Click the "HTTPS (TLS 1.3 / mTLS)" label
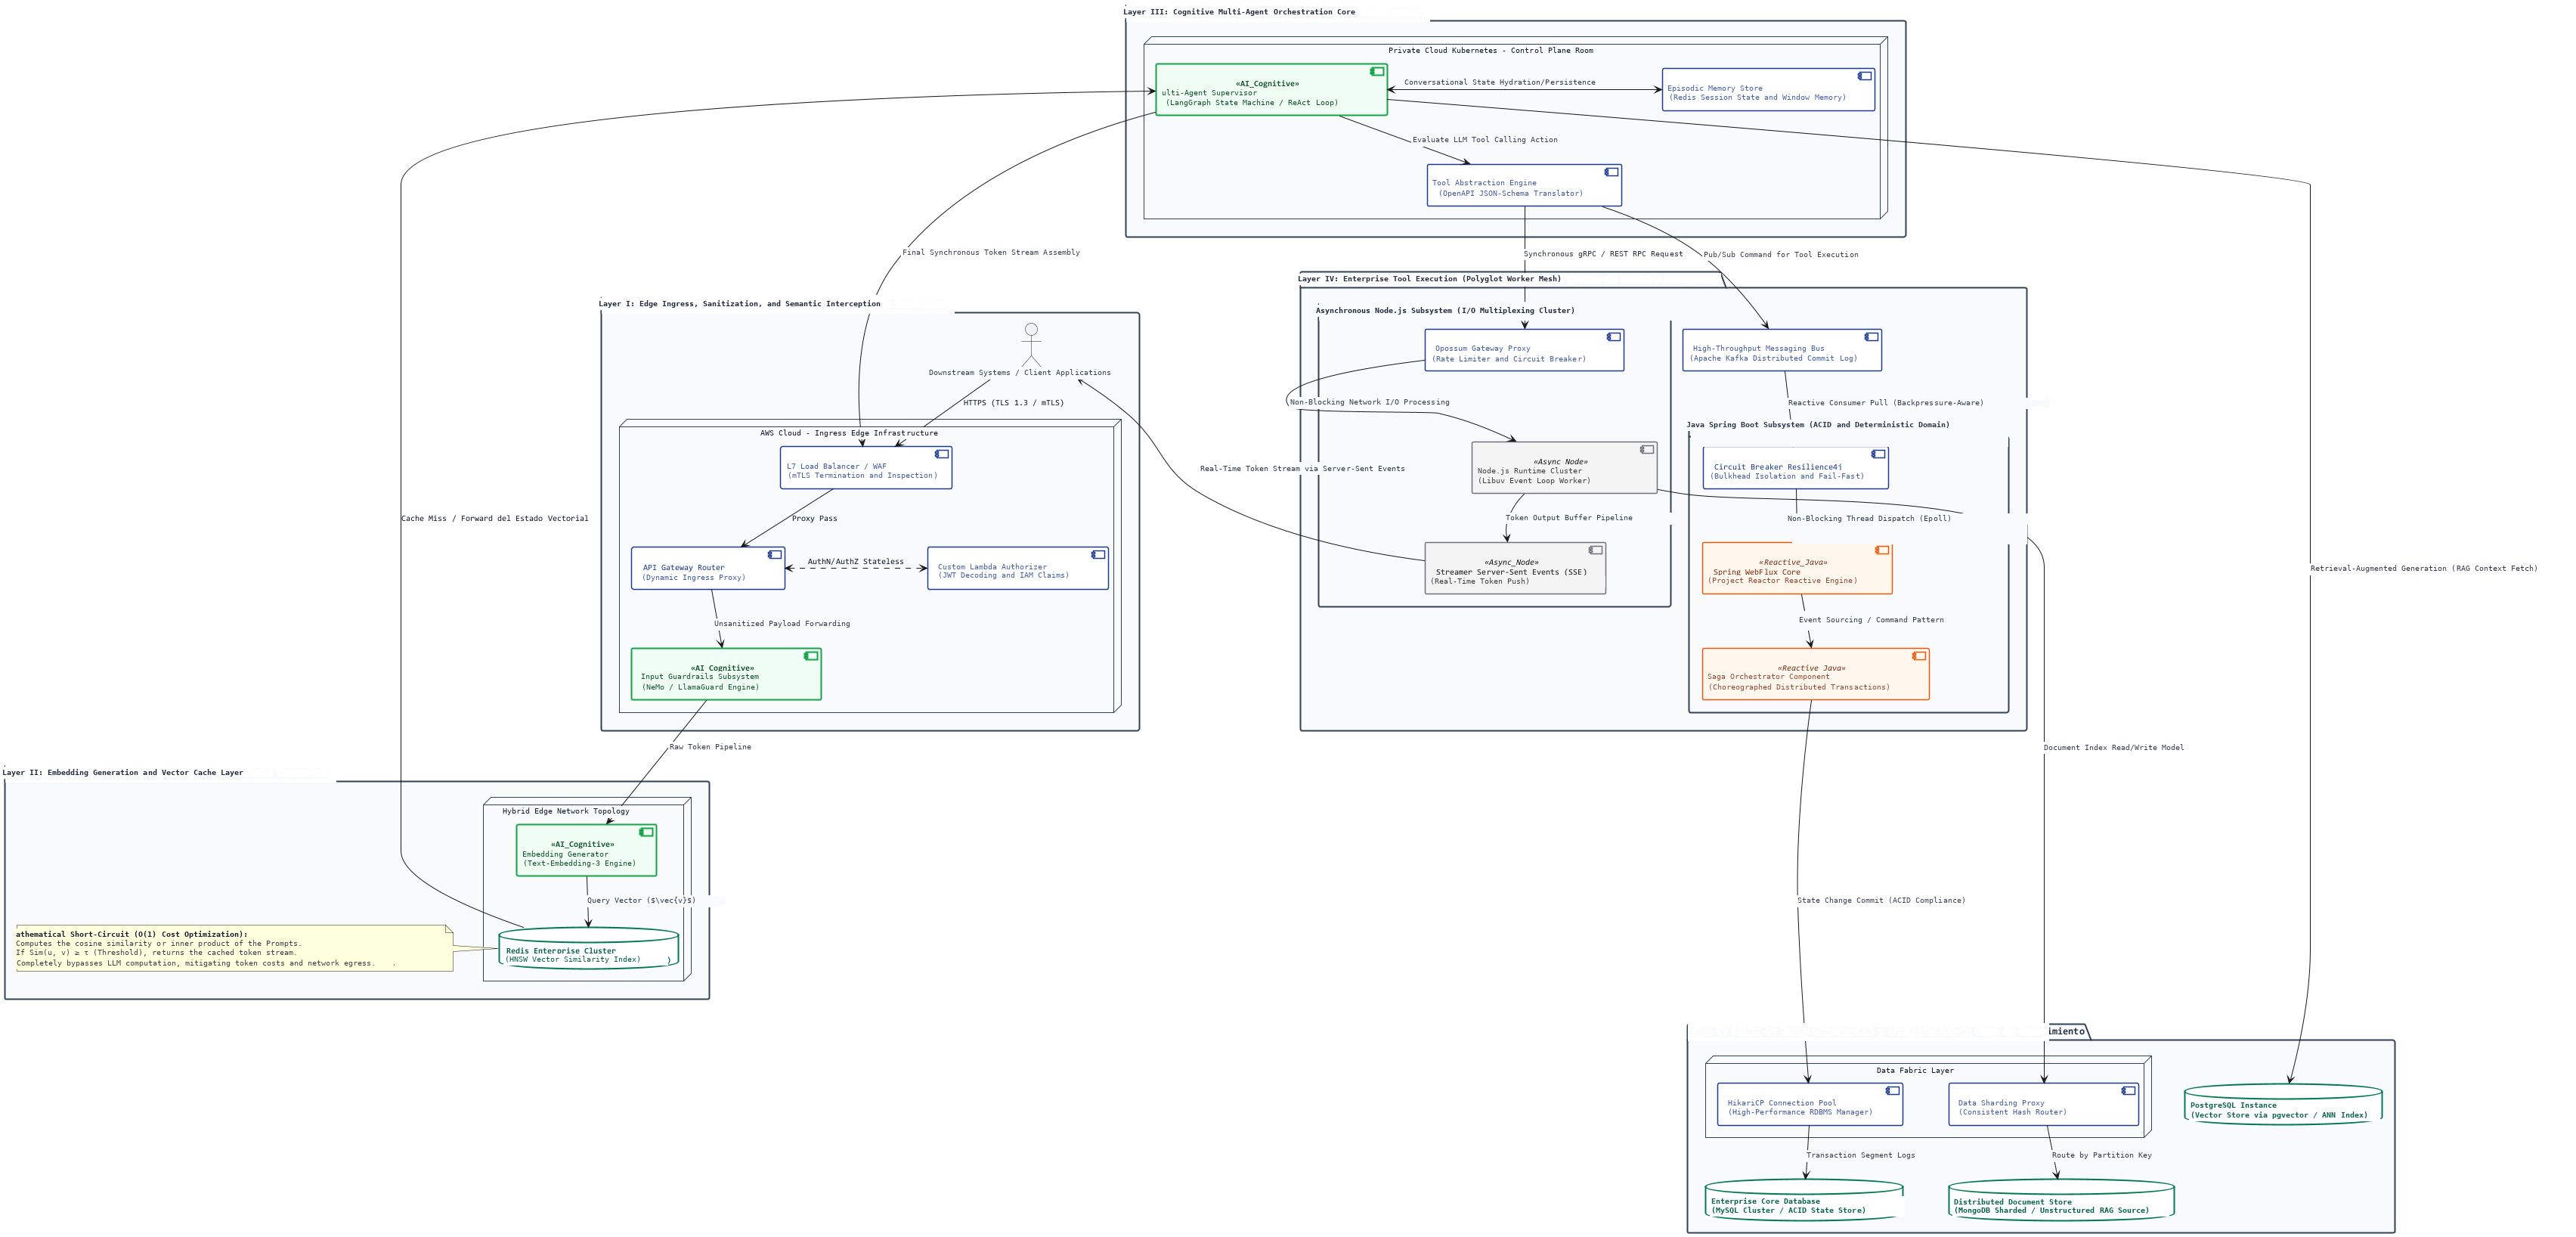The image size is (2576, 1237). tap(1013, 403)
